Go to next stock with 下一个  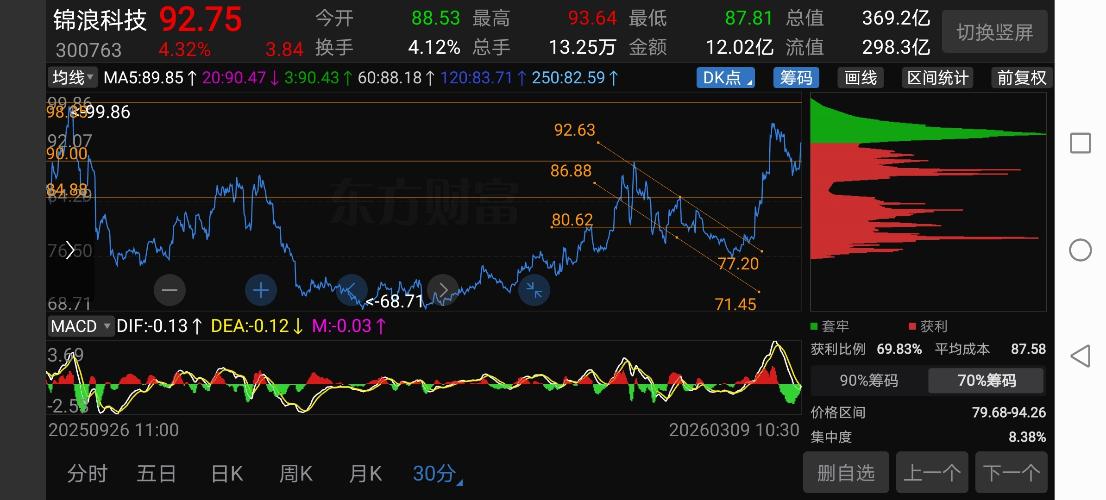pos(1011,472)
